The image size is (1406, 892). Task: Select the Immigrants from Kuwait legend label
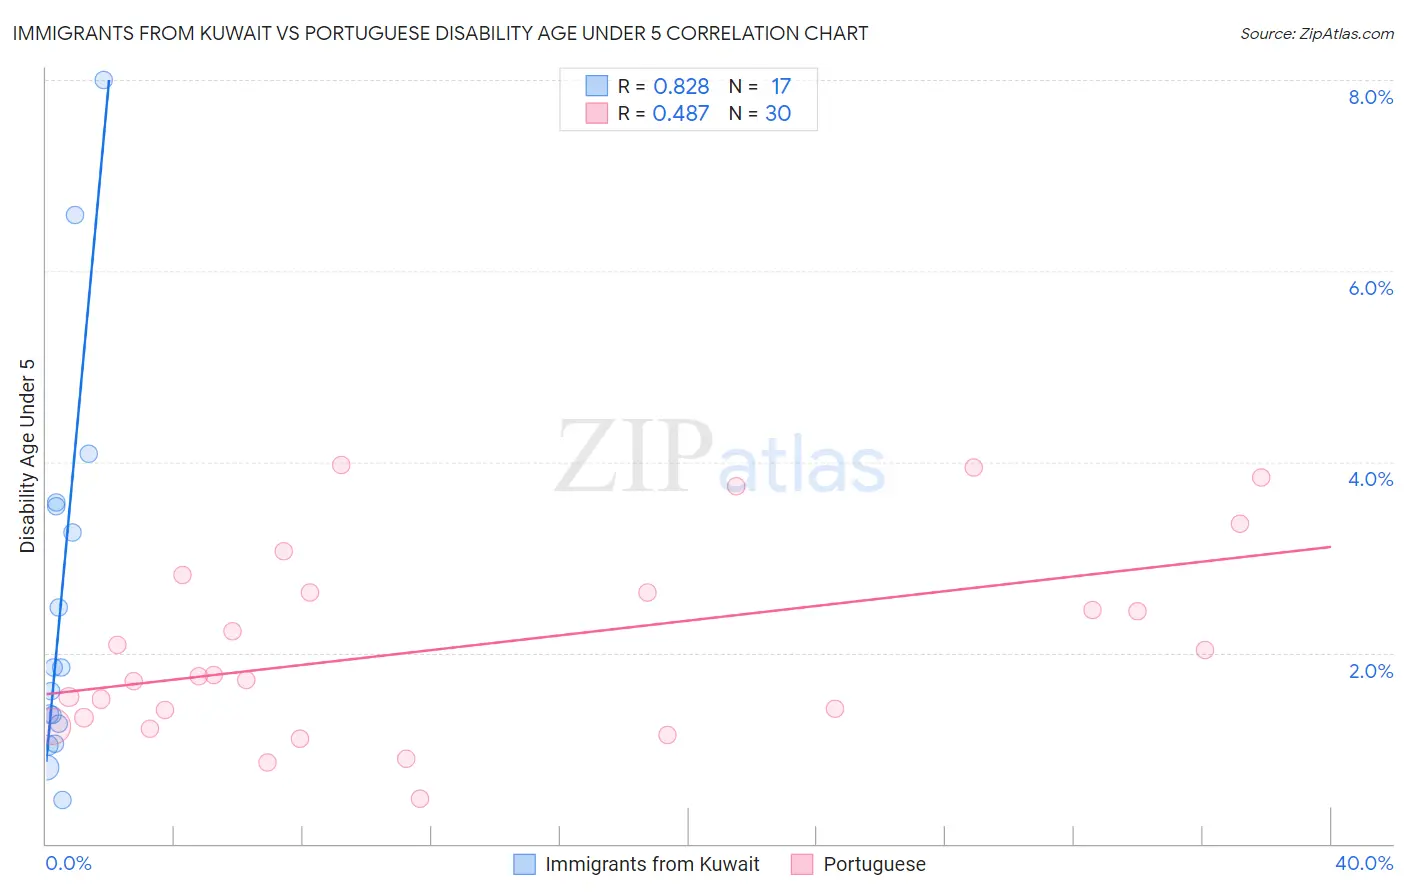click(x=652, y=864)
